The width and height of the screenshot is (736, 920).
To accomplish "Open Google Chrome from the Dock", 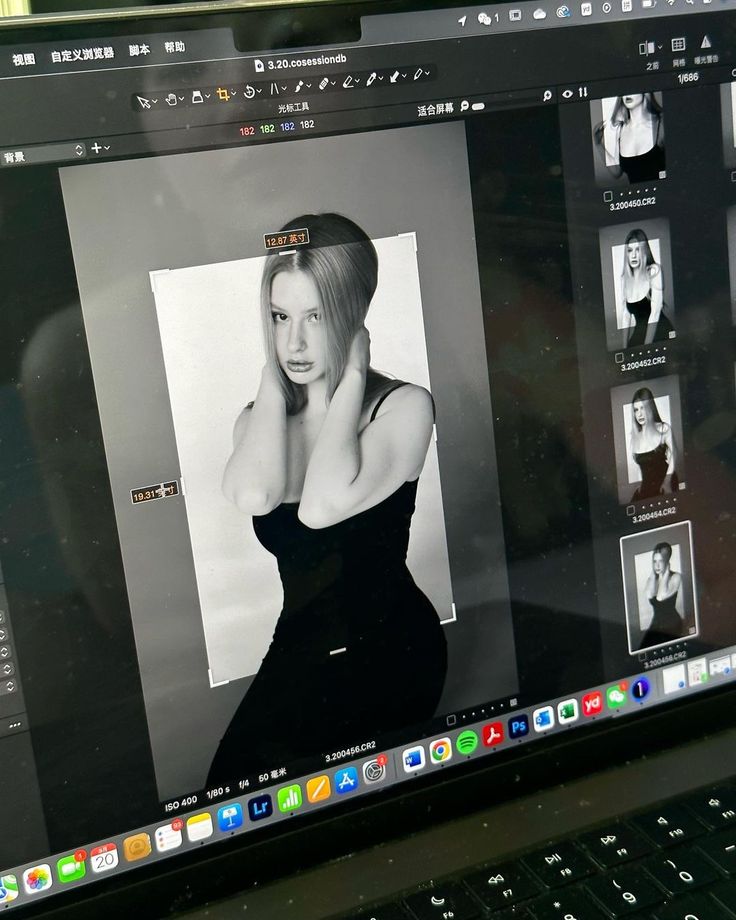I will 440,750.
